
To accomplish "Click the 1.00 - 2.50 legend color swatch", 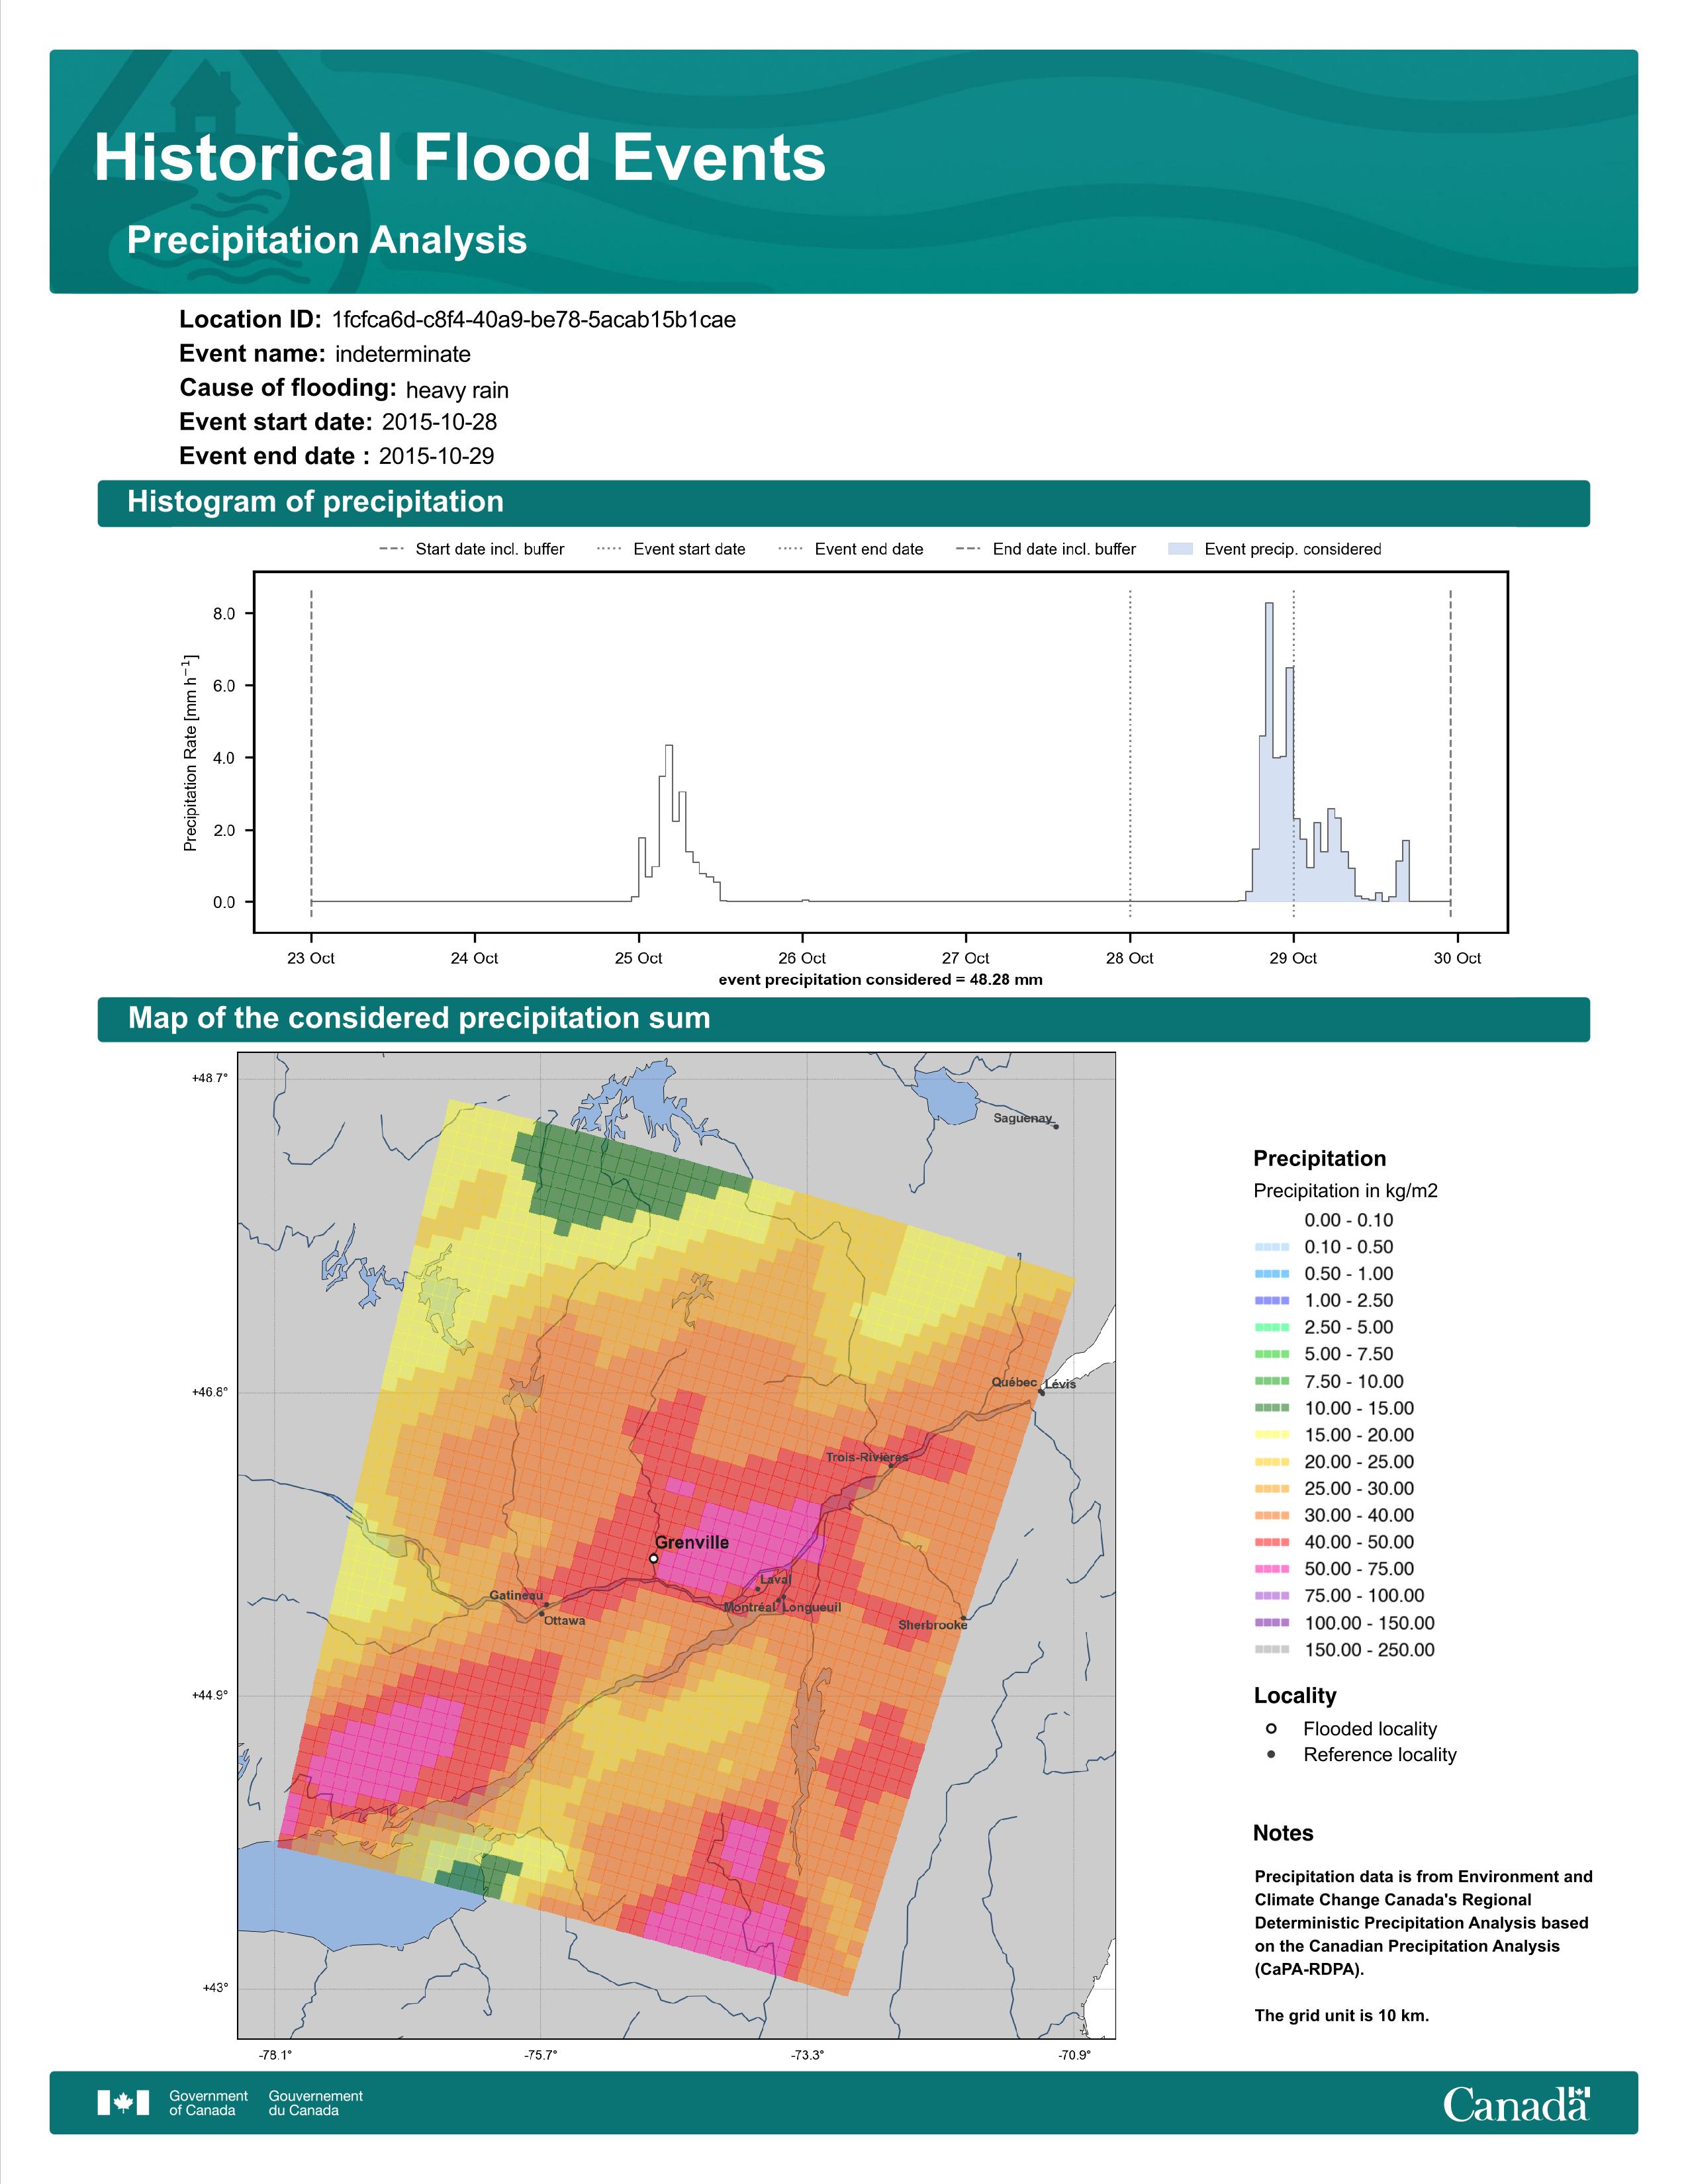I will coord(1271,1301).
